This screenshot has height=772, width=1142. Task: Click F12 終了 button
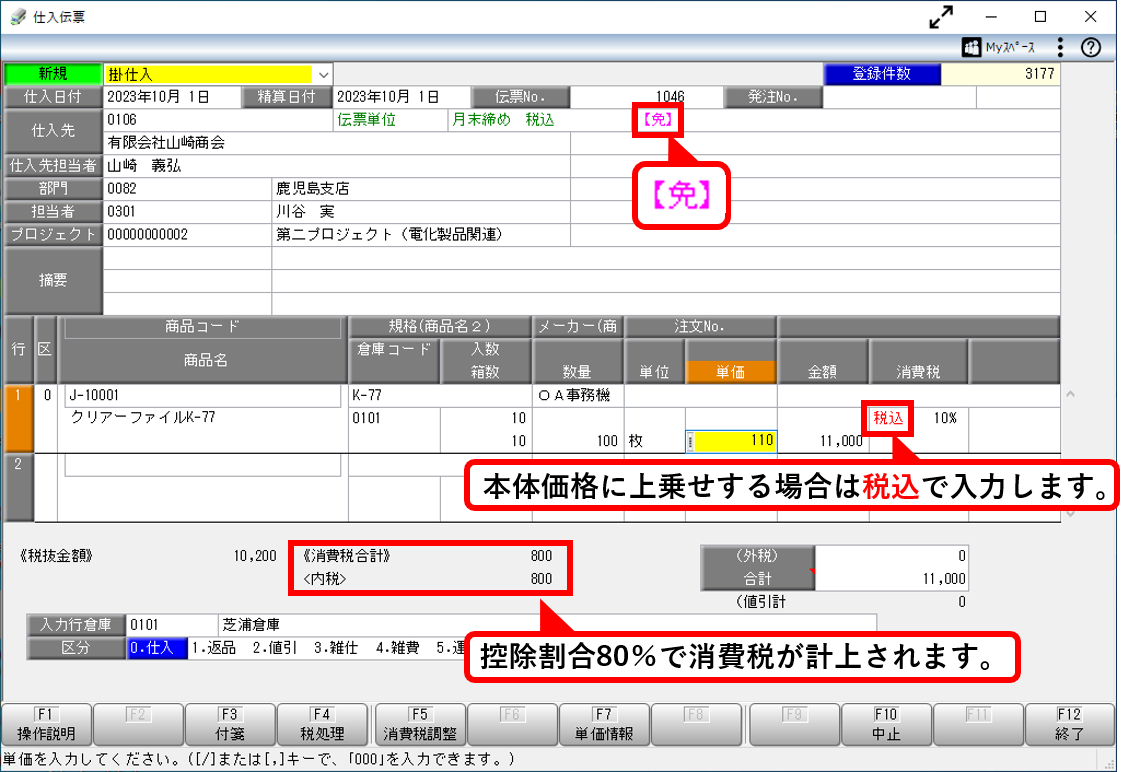click(1069, 724)
